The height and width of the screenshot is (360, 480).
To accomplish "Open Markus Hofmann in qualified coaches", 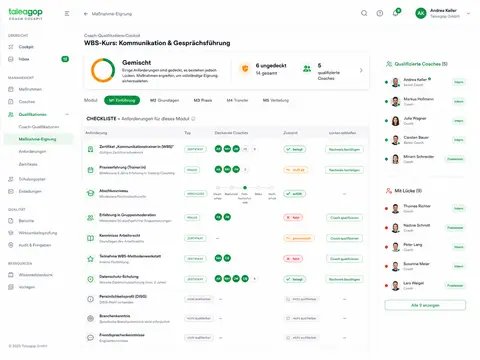I will click(x=425, y=101).
